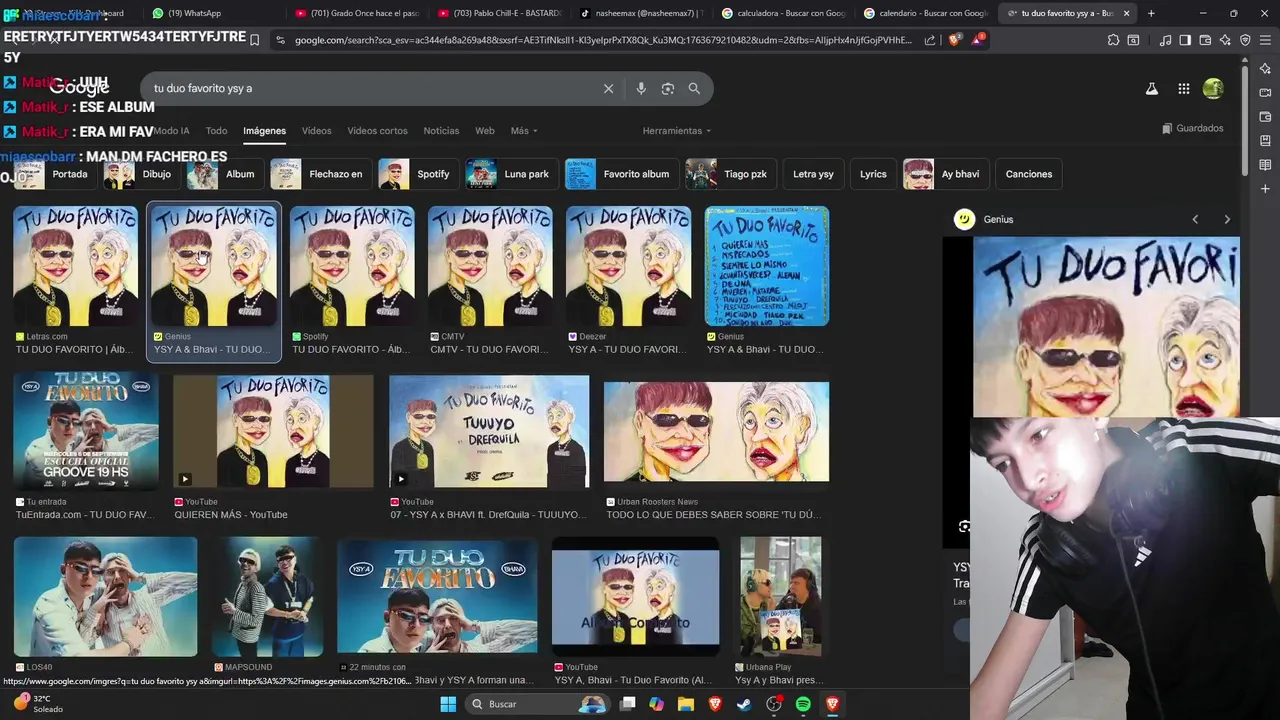This screenshot has height=720, width=1280.
Task: Filter images by the Ay bhavi chip
Action: (944, 174)
